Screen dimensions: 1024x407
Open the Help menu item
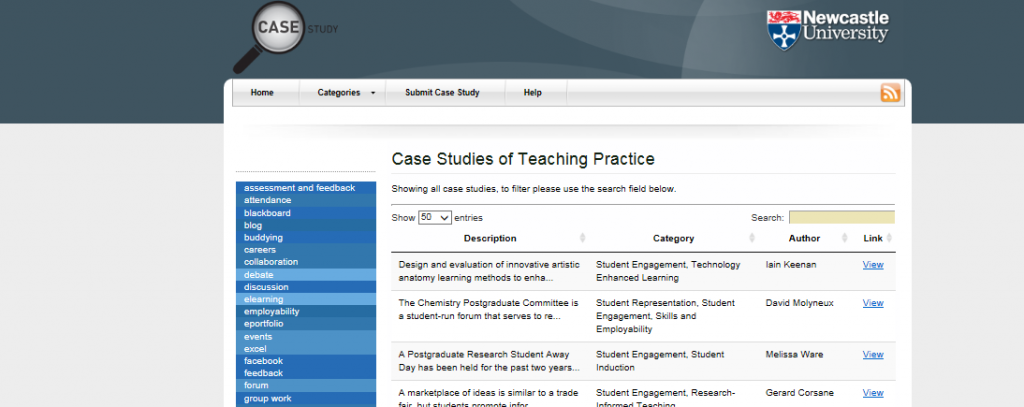pos(532,93)
